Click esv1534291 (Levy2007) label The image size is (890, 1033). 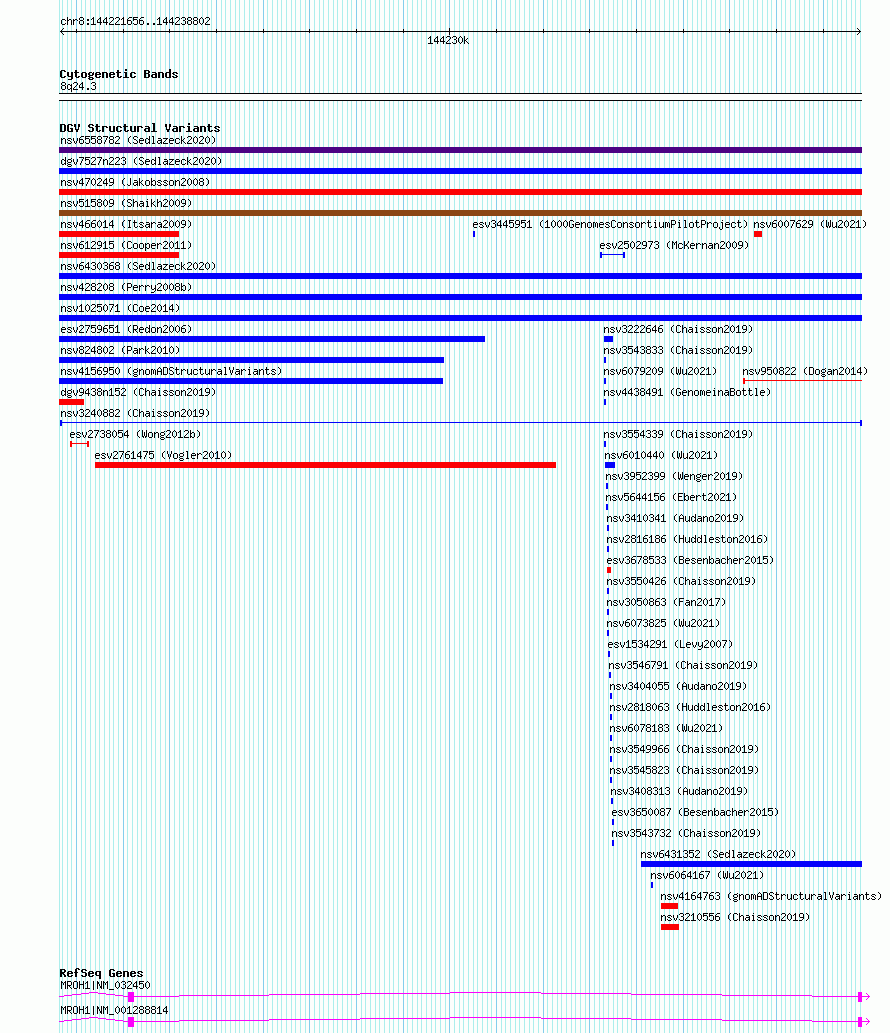pyautogui.click(x=670, y=646)
